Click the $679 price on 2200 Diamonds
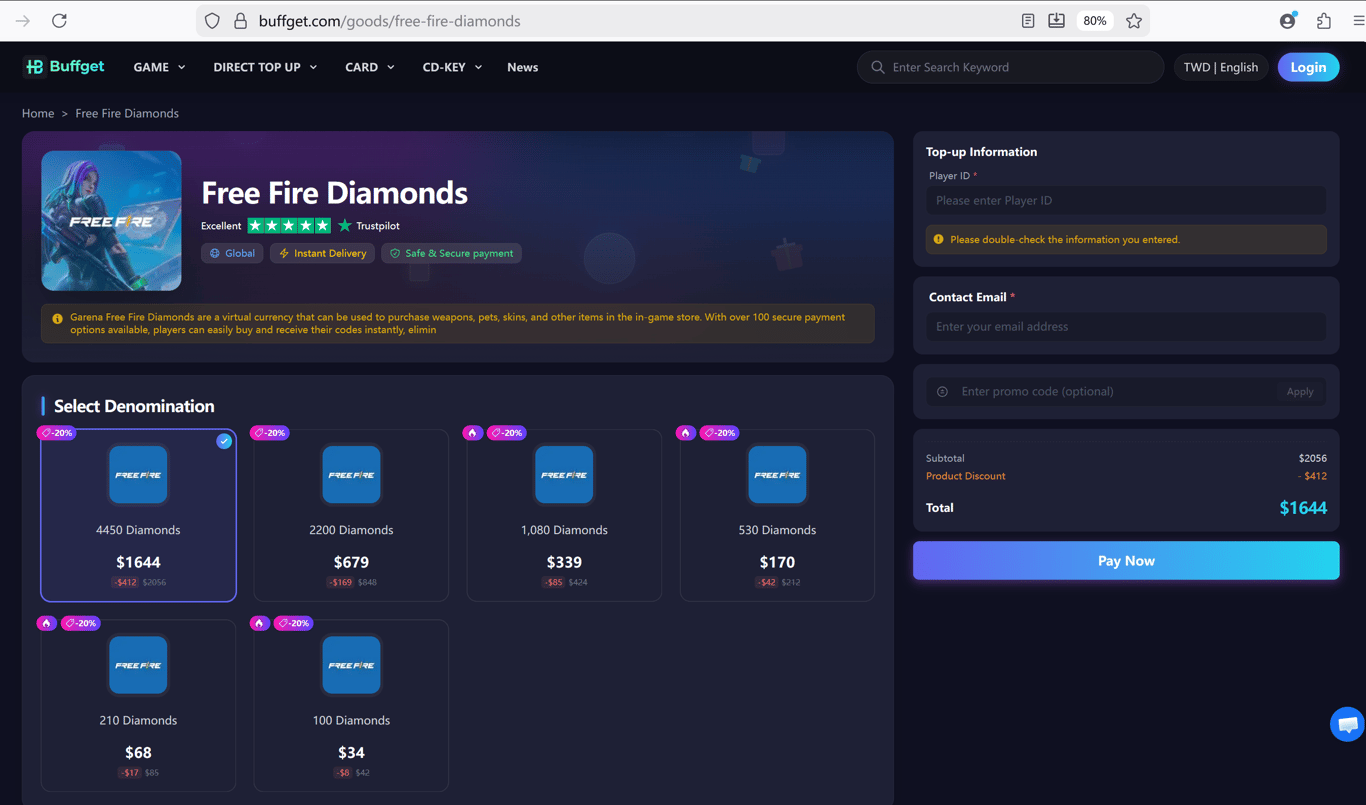This screenshot has width=1366, height=805. [351, 562]
